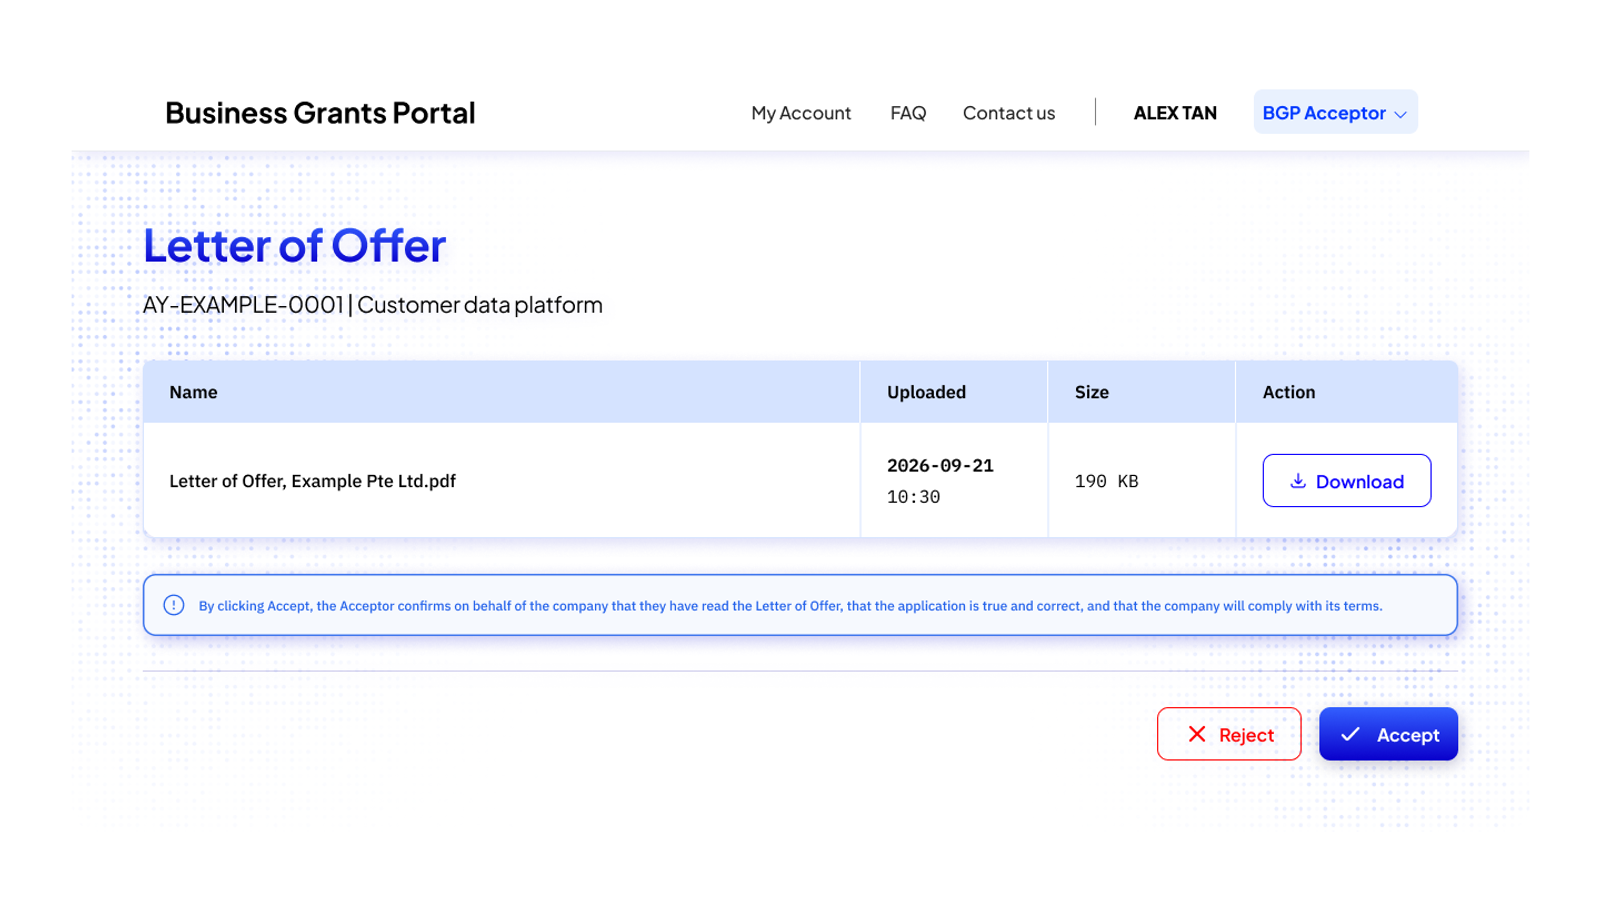Reject the Letter of Offer

1229,734
